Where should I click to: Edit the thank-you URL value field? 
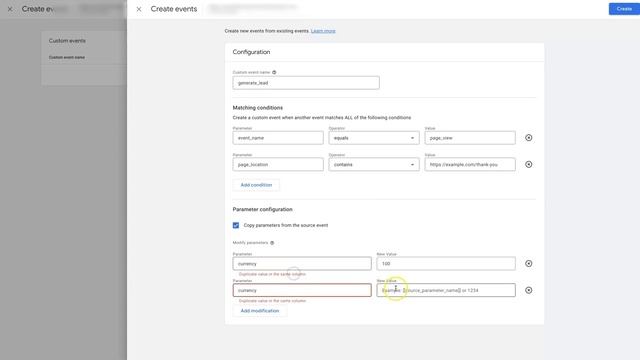coord(470,164)
